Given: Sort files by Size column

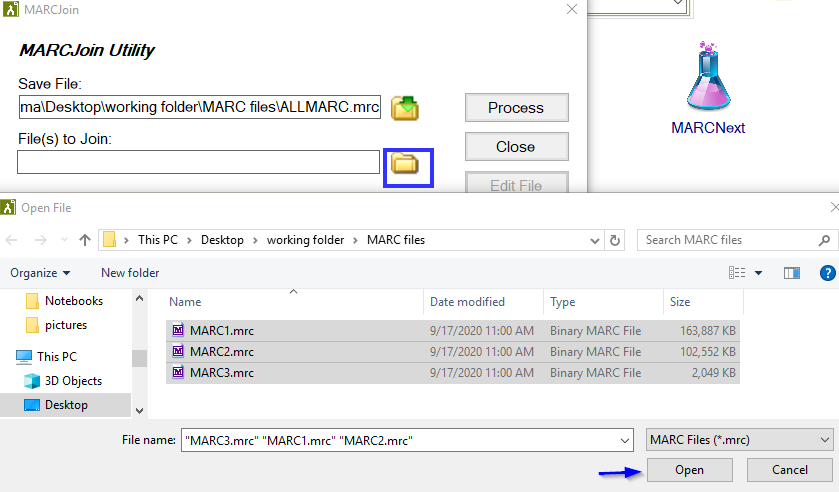Looking at the screenshot, I should click(680, 302).
